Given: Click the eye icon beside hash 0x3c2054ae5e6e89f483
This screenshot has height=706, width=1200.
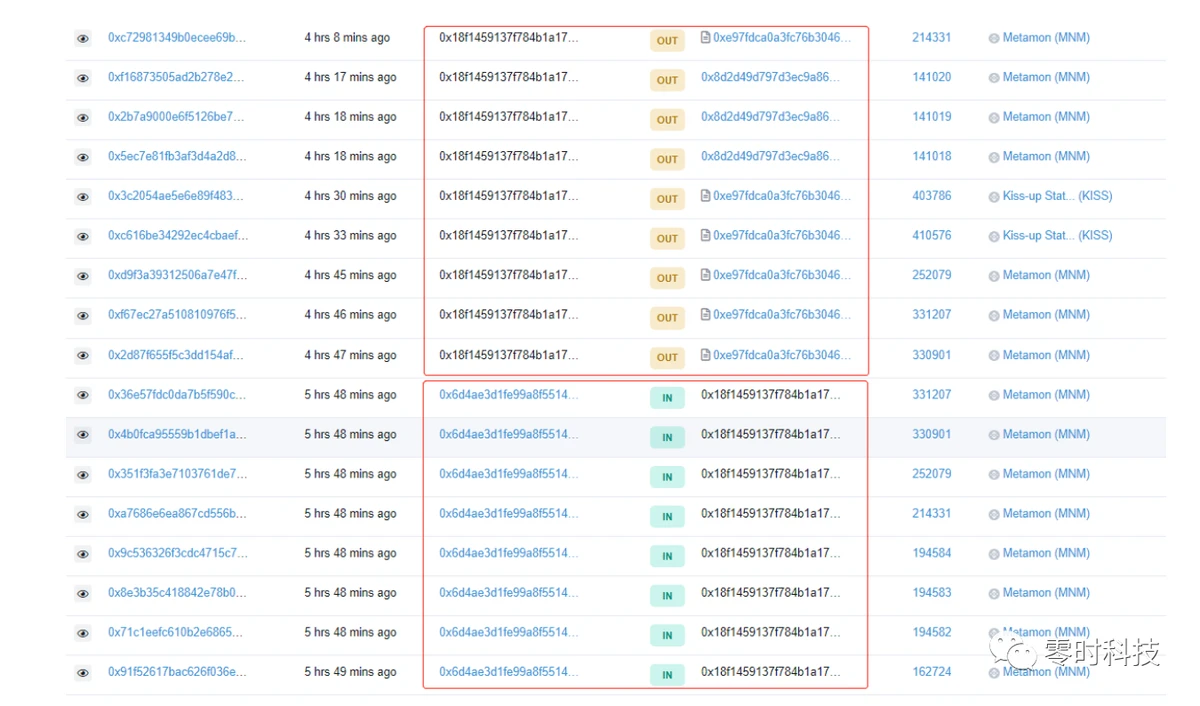Looking at the screenshot, I should click(x=83, y=197).
